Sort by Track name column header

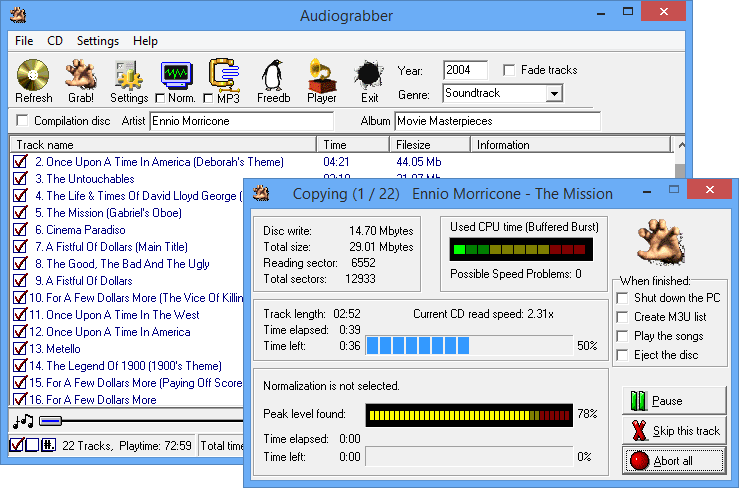click(x=163, y=145)
